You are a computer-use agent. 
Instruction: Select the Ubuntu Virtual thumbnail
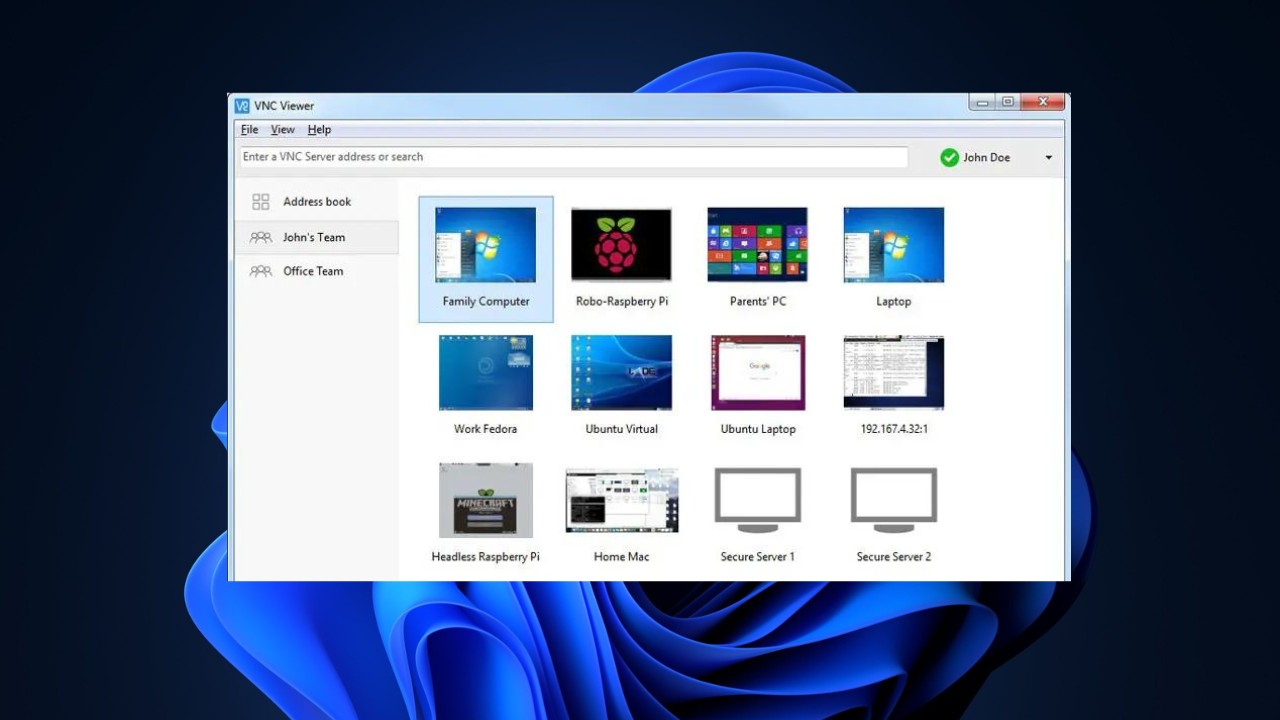click(621, 373)
